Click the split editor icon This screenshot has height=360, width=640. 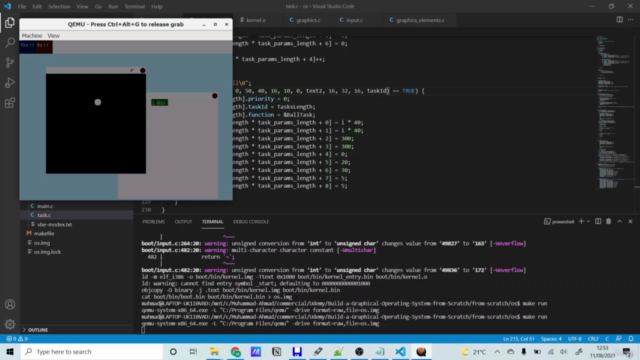click(x=620, y=20)
